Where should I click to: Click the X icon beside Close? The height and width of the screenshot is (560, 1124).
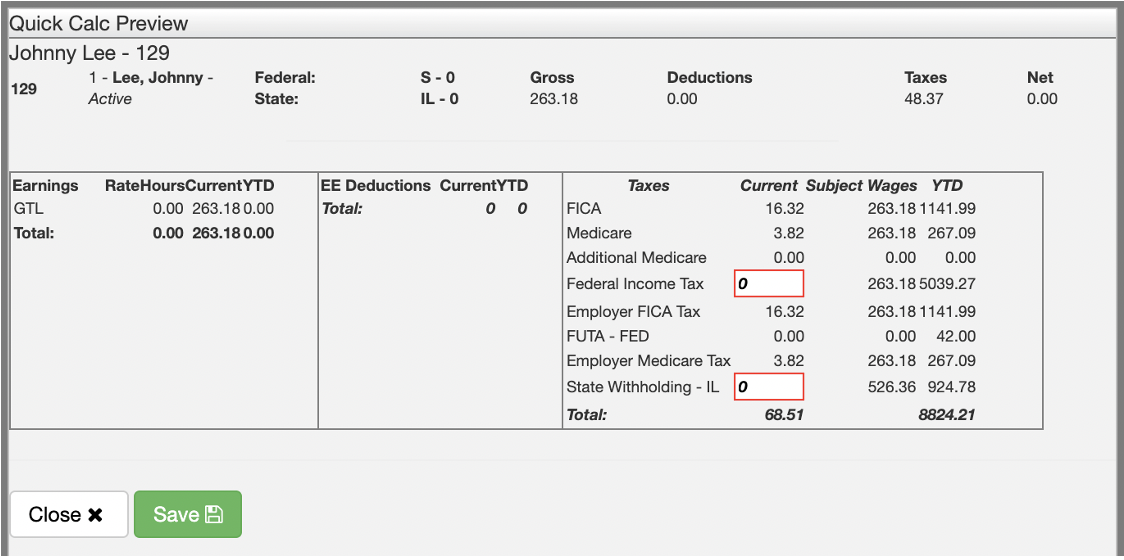coord(95,515)
